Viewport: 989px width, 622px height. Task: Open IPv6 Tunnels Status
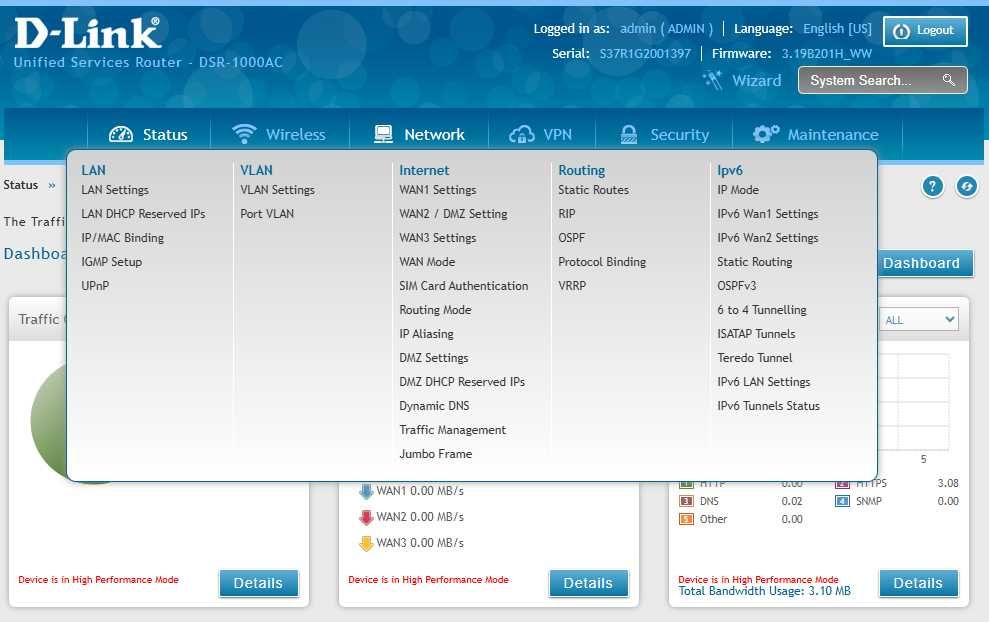[x=768, y=406]
